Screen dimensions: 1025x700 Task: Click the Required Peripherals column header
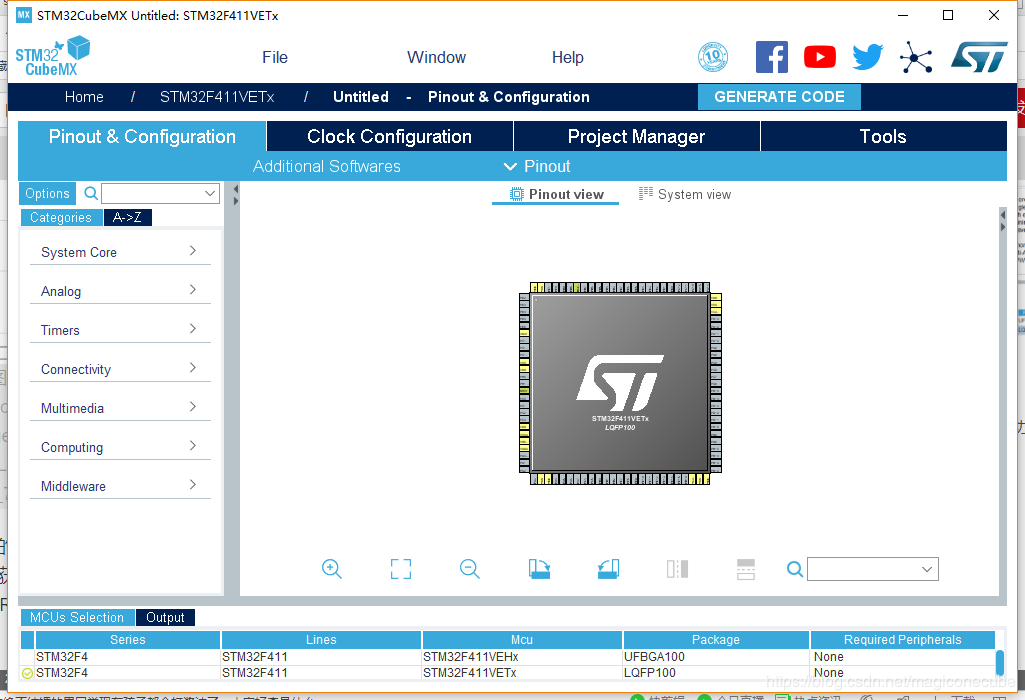point(903,640)
